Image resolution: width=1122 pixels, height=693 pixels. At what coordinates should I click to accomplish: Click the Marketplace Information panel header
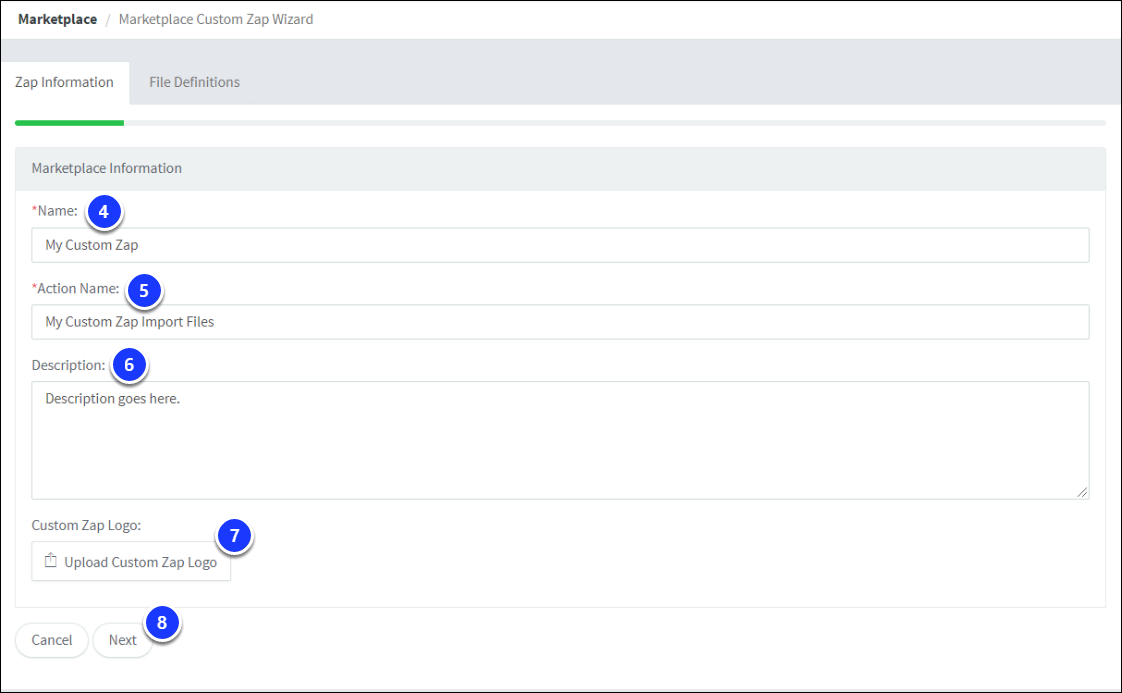tap(560, 168)
